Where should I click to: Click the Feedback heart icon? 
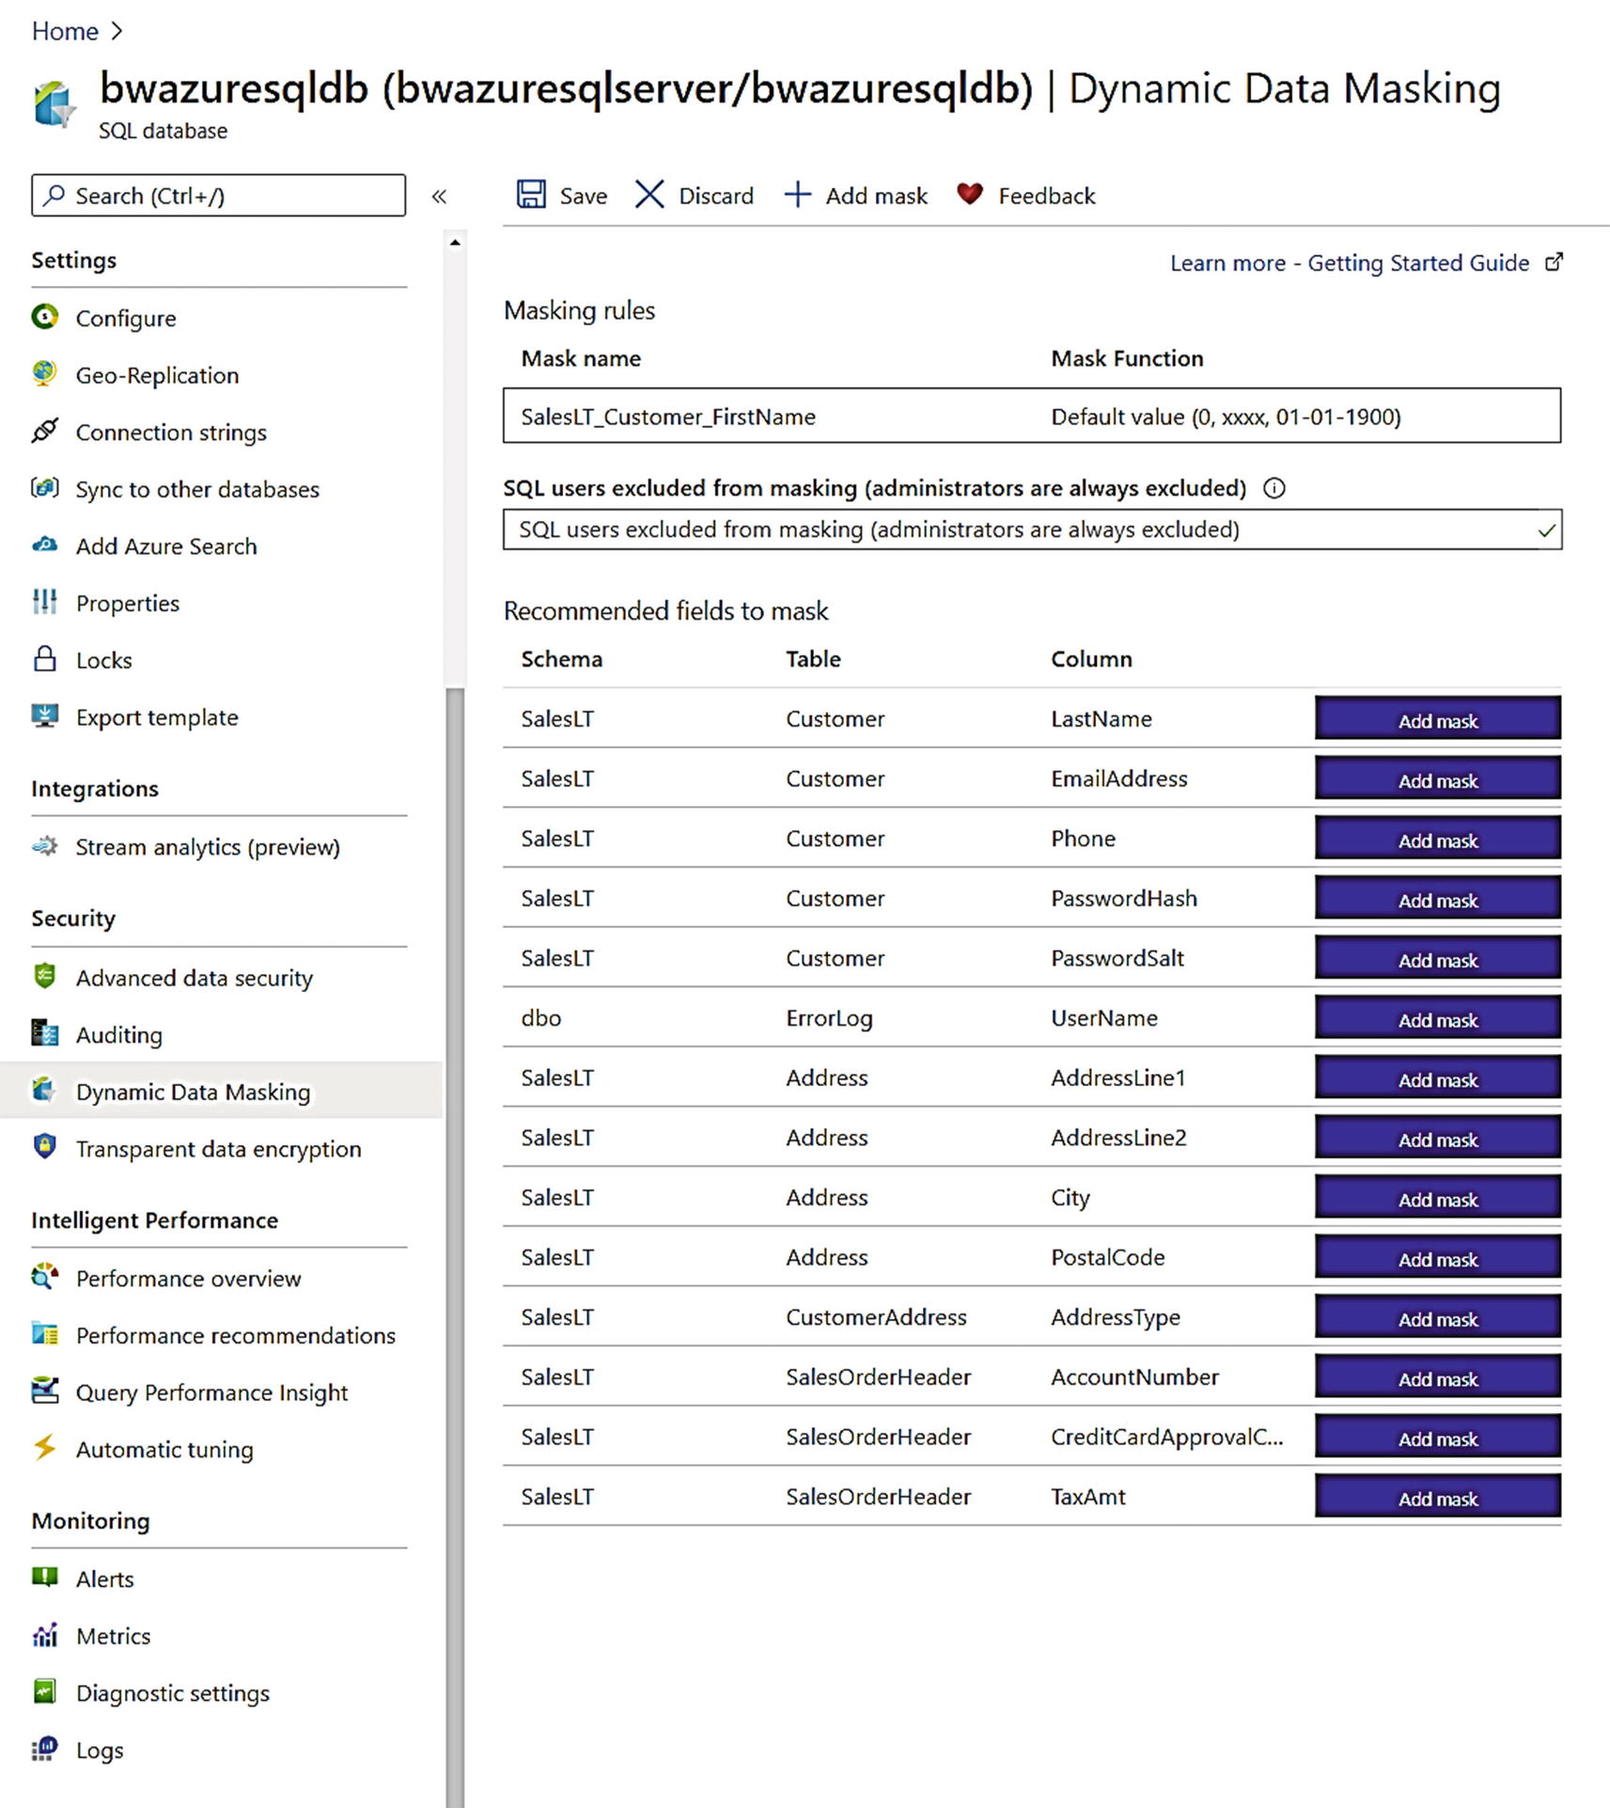click(970, 193)
